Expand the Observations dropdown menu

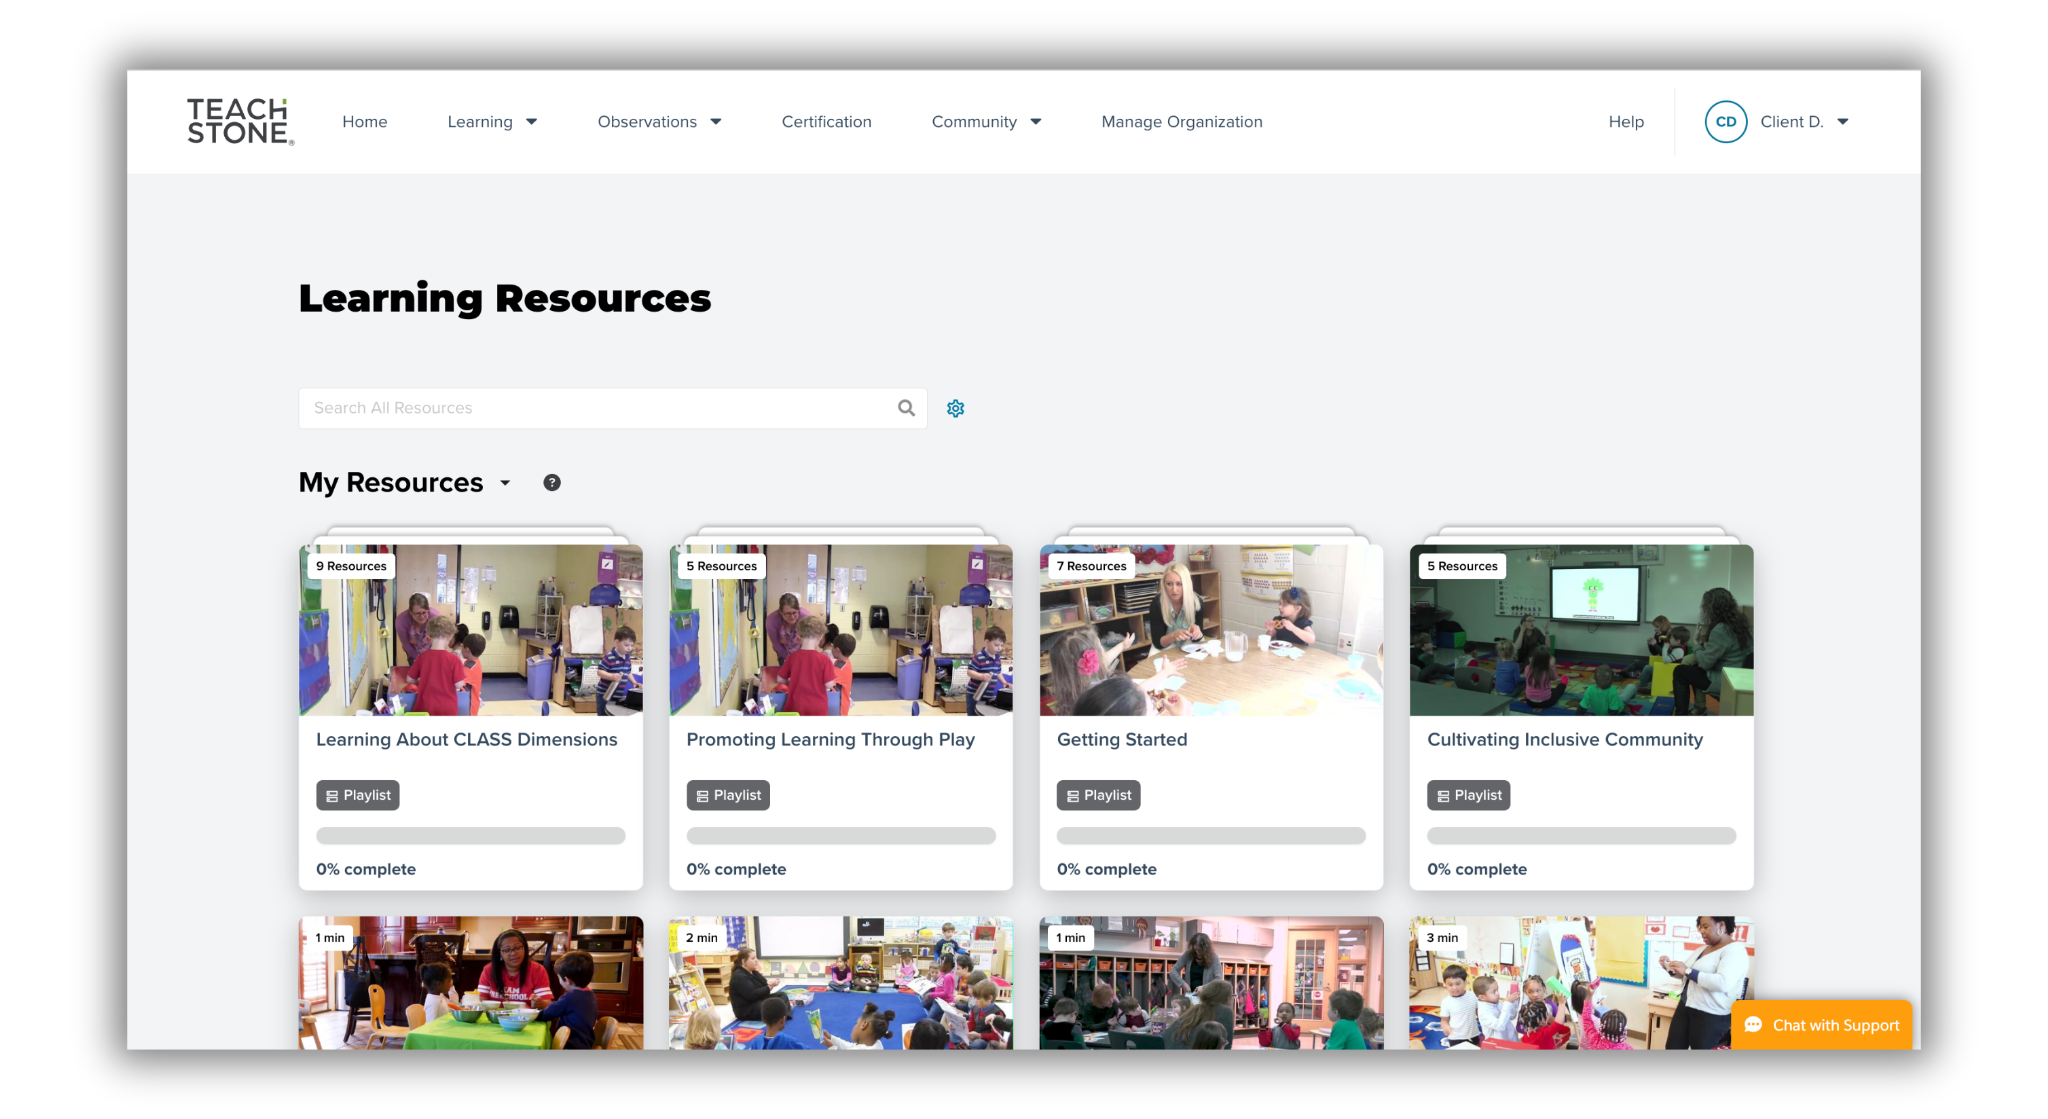click(x=659, y=122)
